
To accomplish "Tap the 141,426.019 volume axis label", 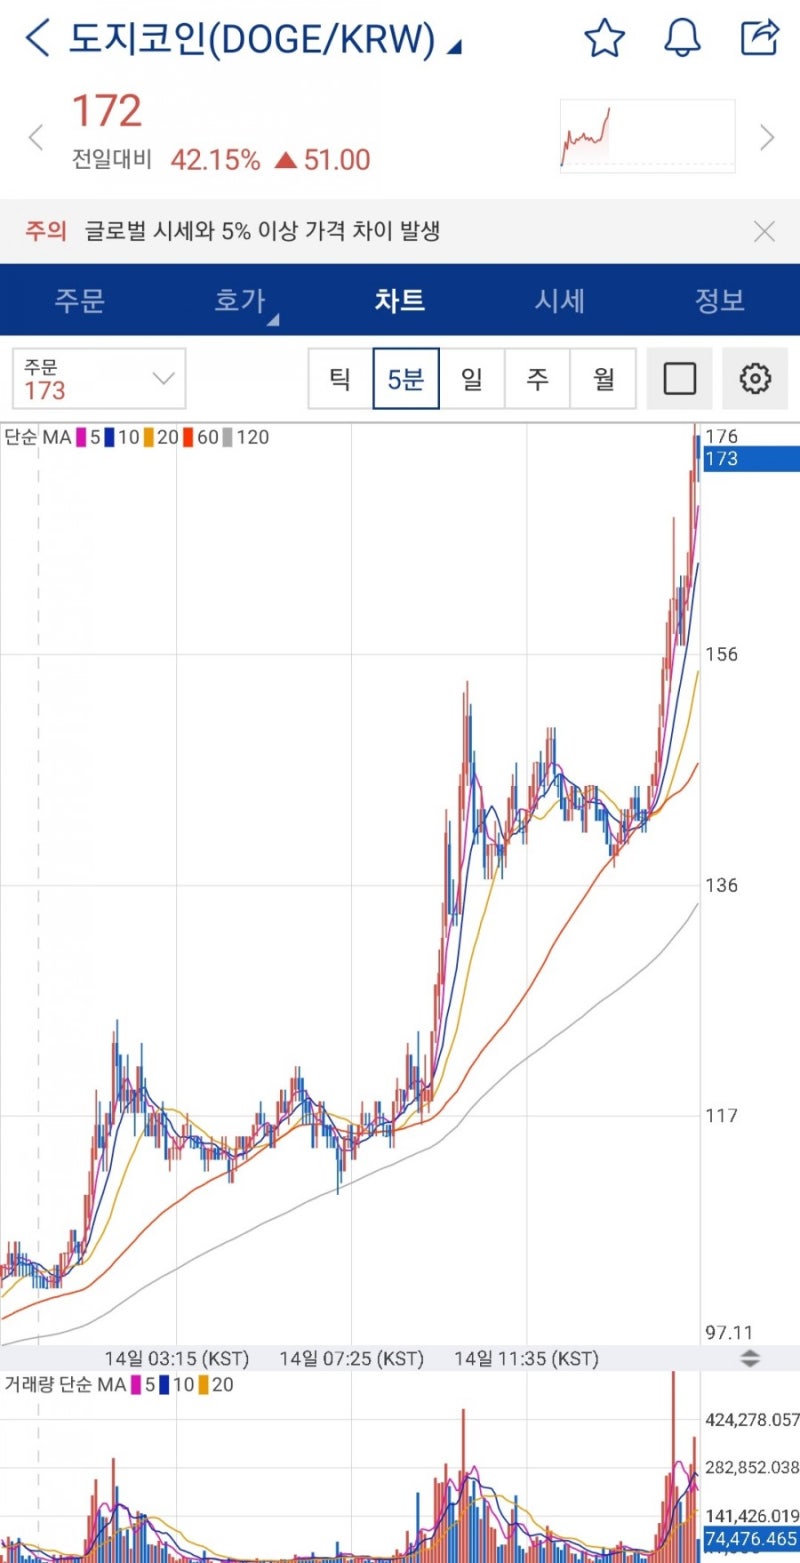I will pos(752,1515).
